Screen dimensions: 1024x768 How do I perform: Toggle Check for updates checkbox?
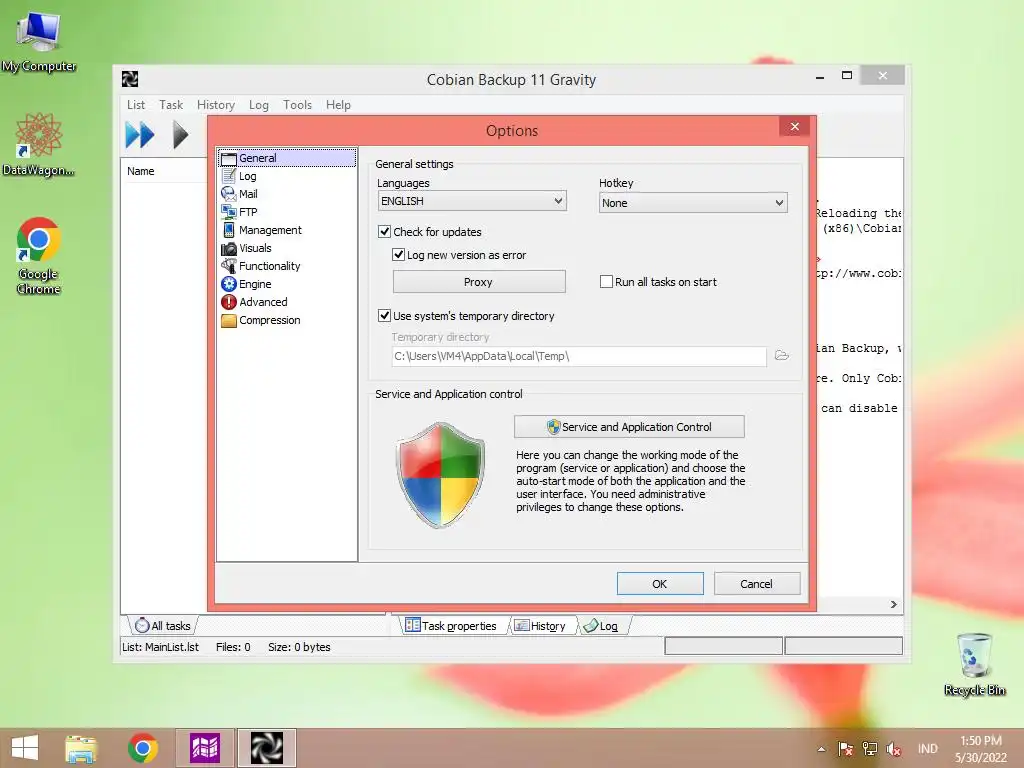(x=385, y=231)
